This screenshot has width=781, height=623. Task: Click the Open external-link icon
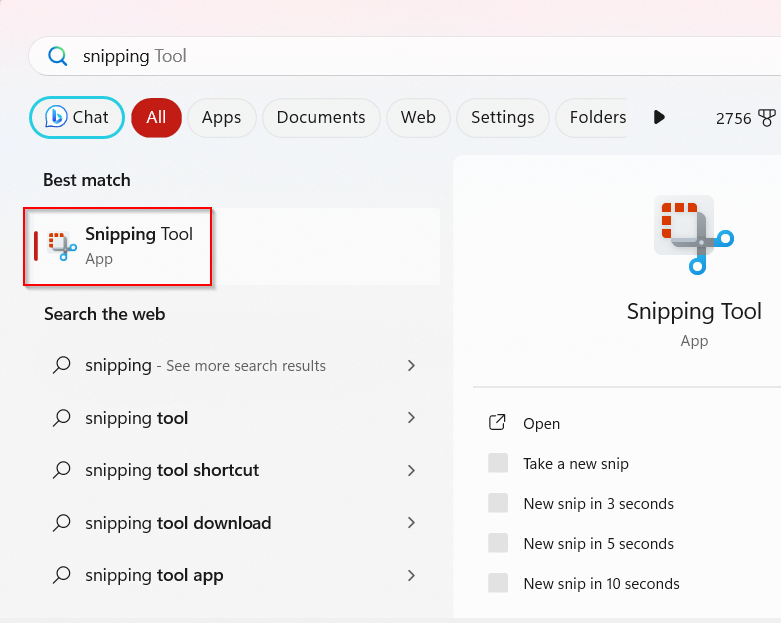[497, 422]
